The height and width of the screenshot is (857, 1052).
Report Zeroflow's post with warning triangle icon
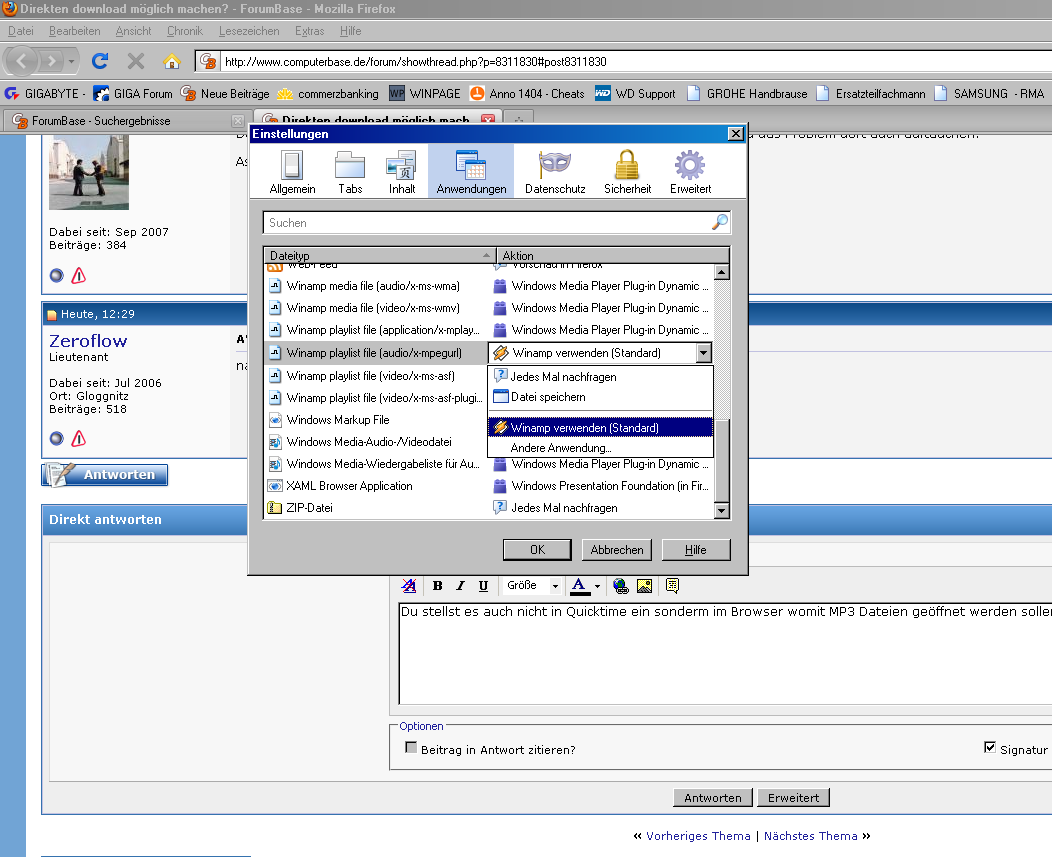[x=78, y=438]
